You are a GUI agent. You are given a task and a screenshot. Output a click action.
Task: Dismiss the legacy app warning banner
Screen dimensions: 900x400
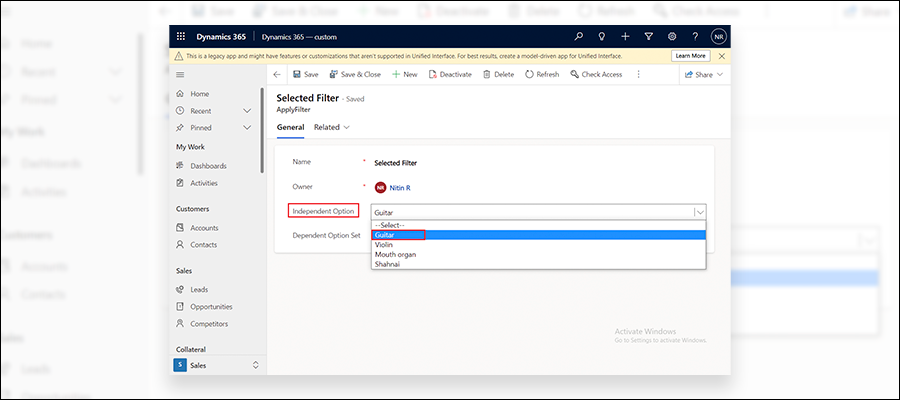click(x=721, y=56)
